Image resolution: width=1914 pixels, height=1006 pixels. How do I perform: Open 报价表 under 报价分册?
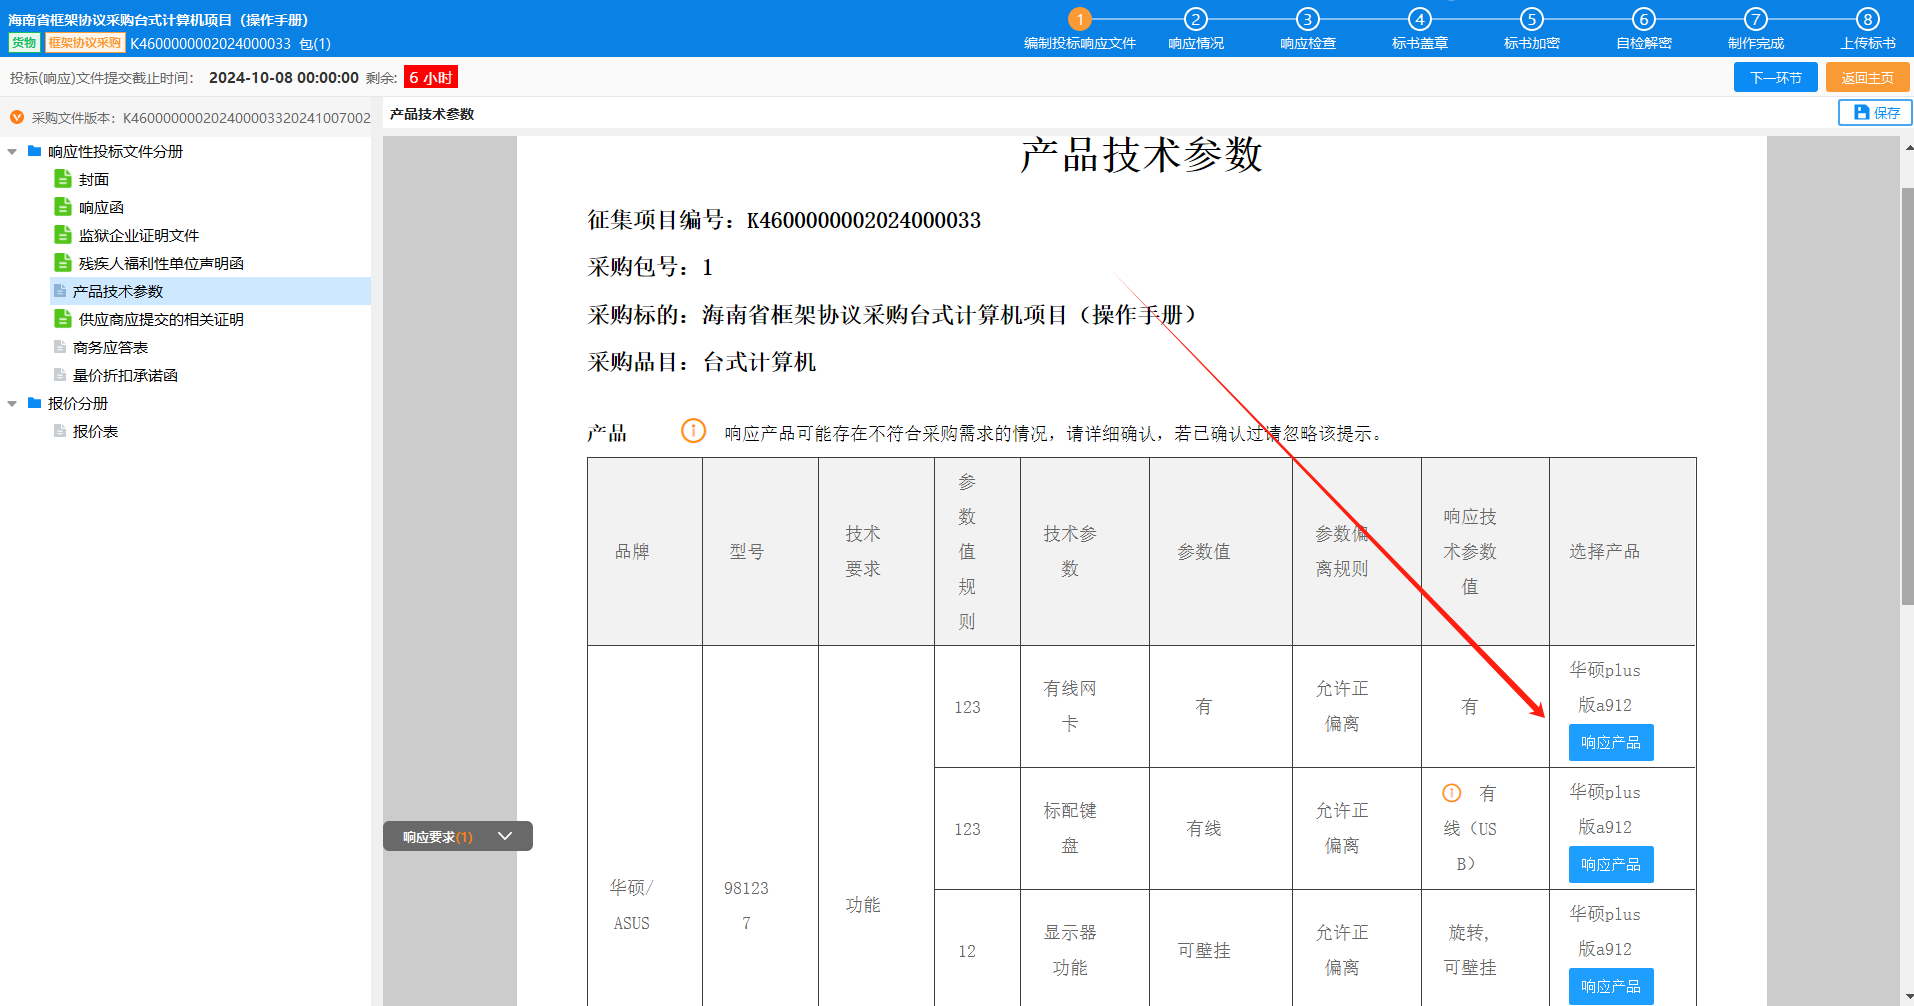[x=95, y=432]
